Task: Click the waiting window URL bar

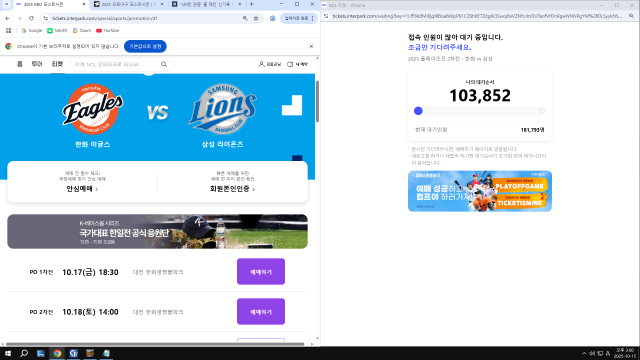Action: 477,16
